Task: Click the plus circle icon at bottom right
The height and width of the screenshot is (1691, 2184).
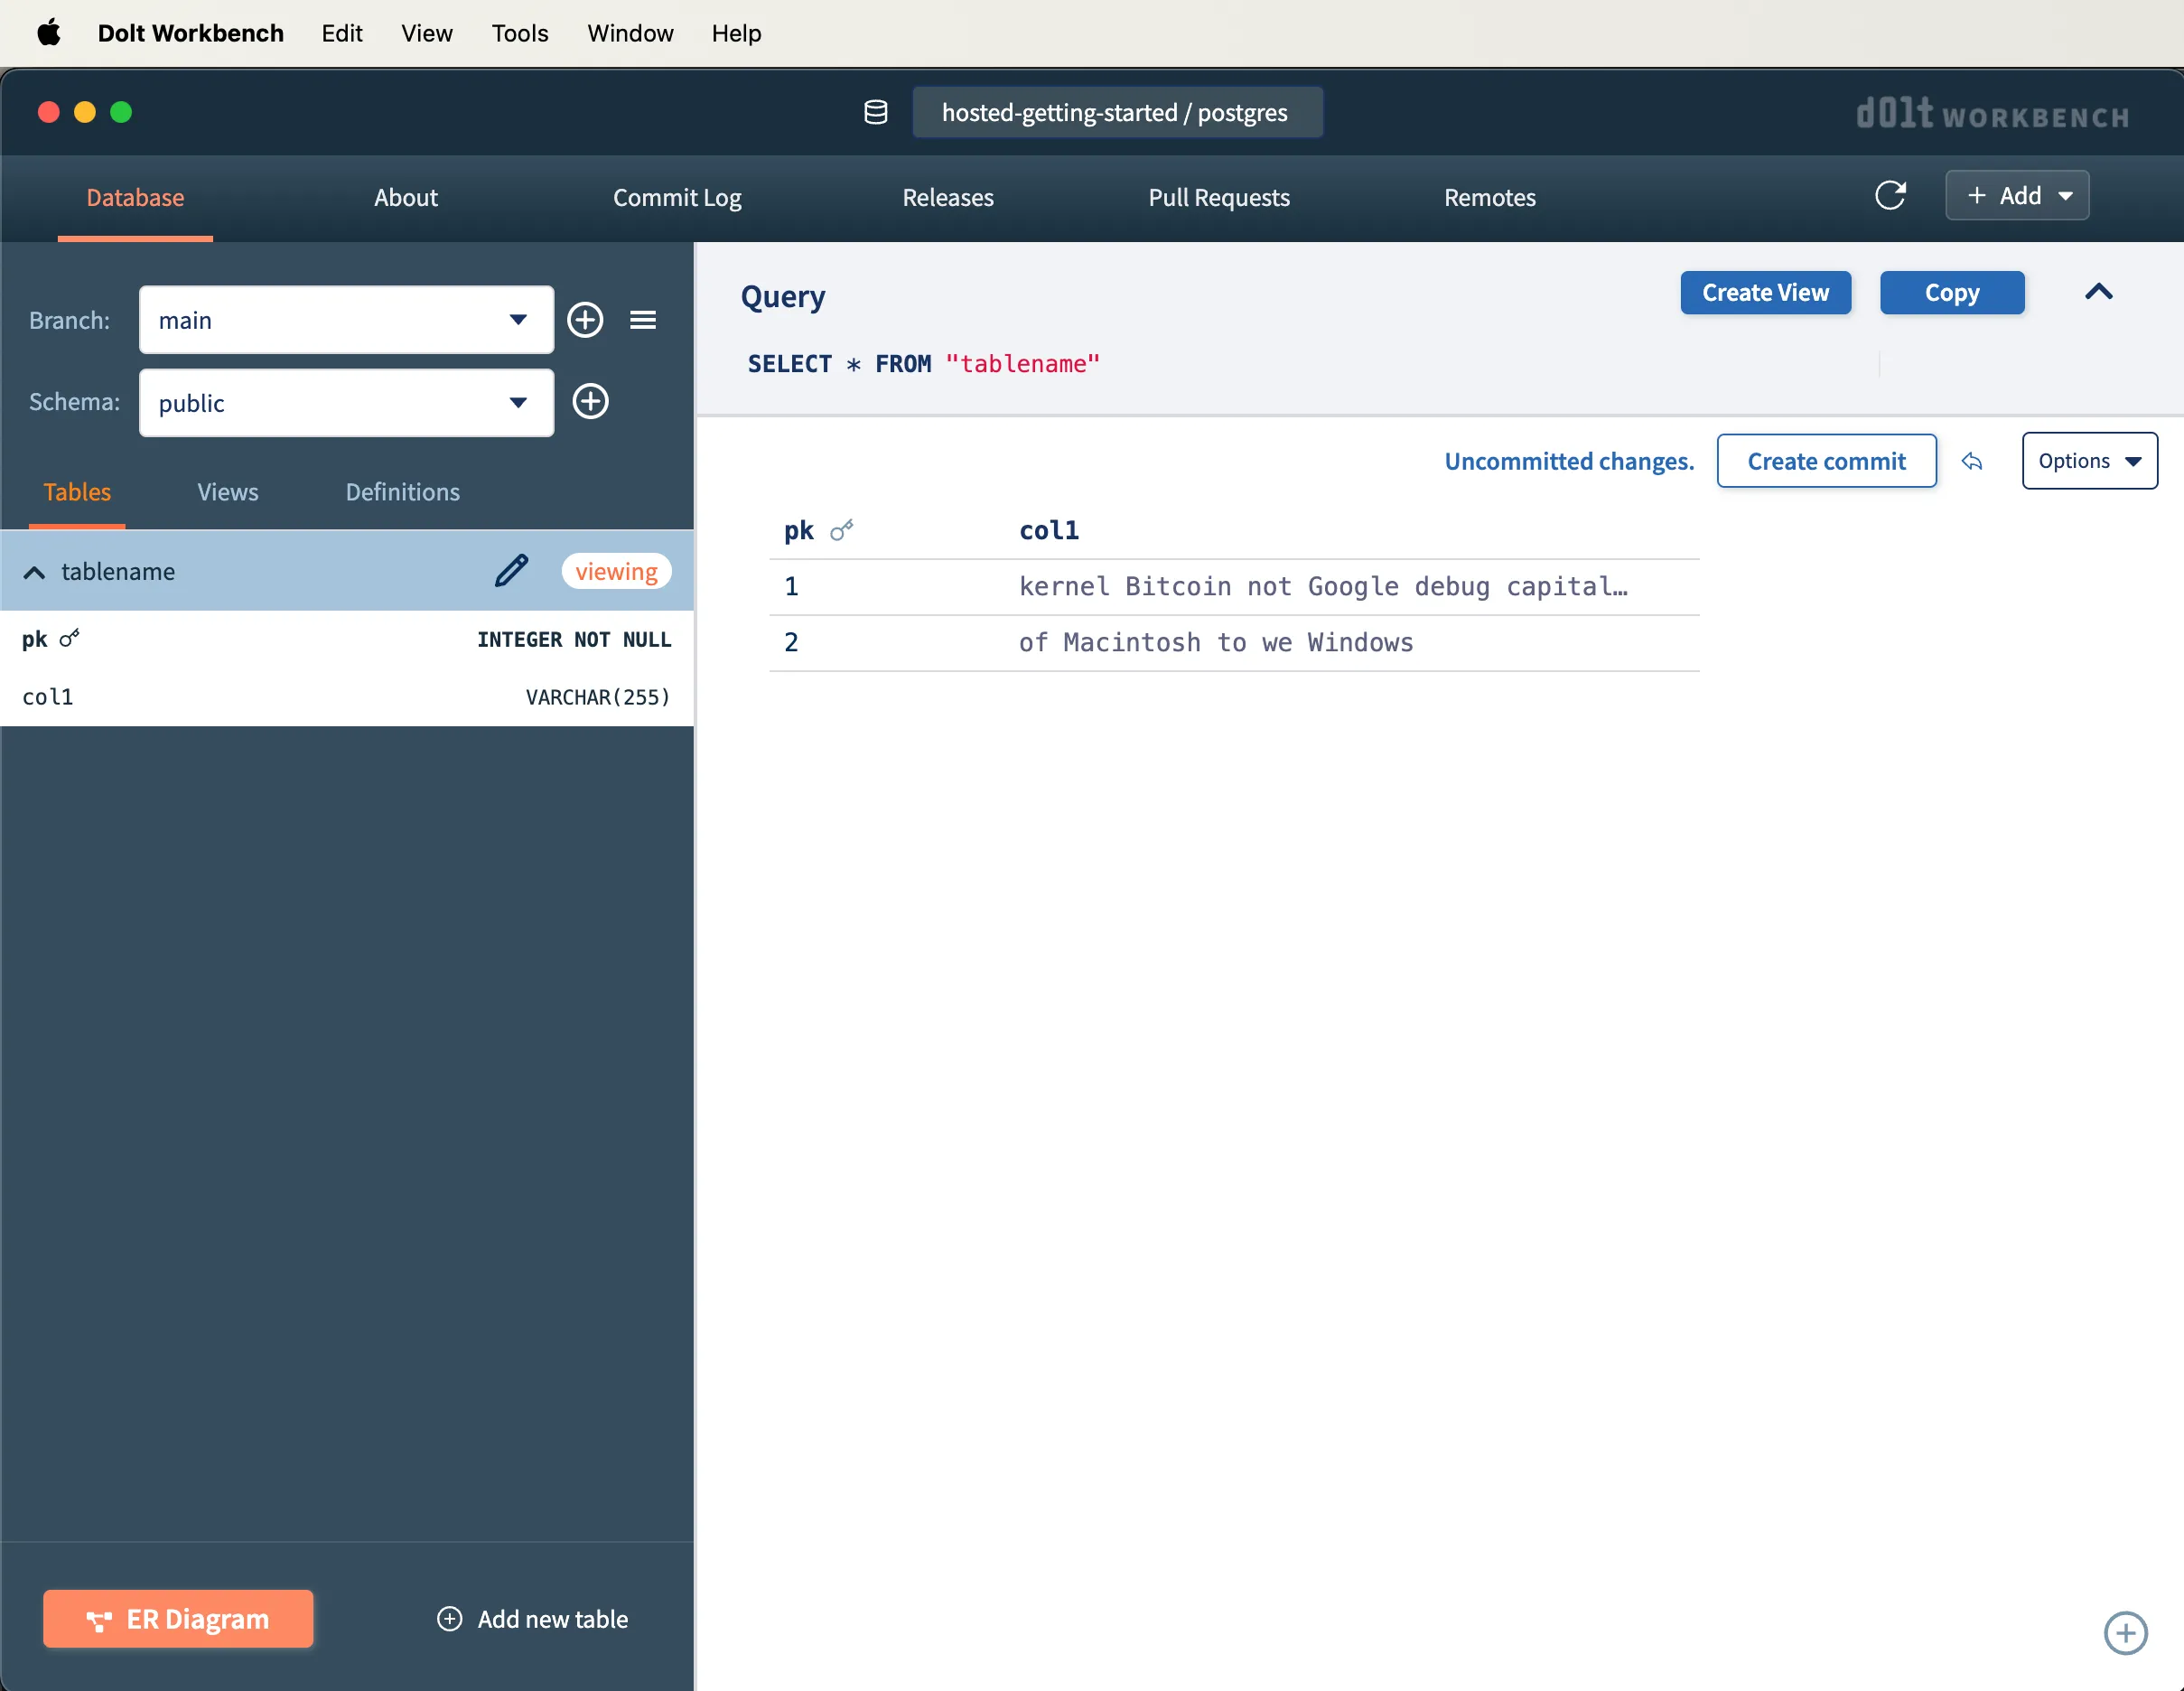Action: (x=2125, y=1633)
